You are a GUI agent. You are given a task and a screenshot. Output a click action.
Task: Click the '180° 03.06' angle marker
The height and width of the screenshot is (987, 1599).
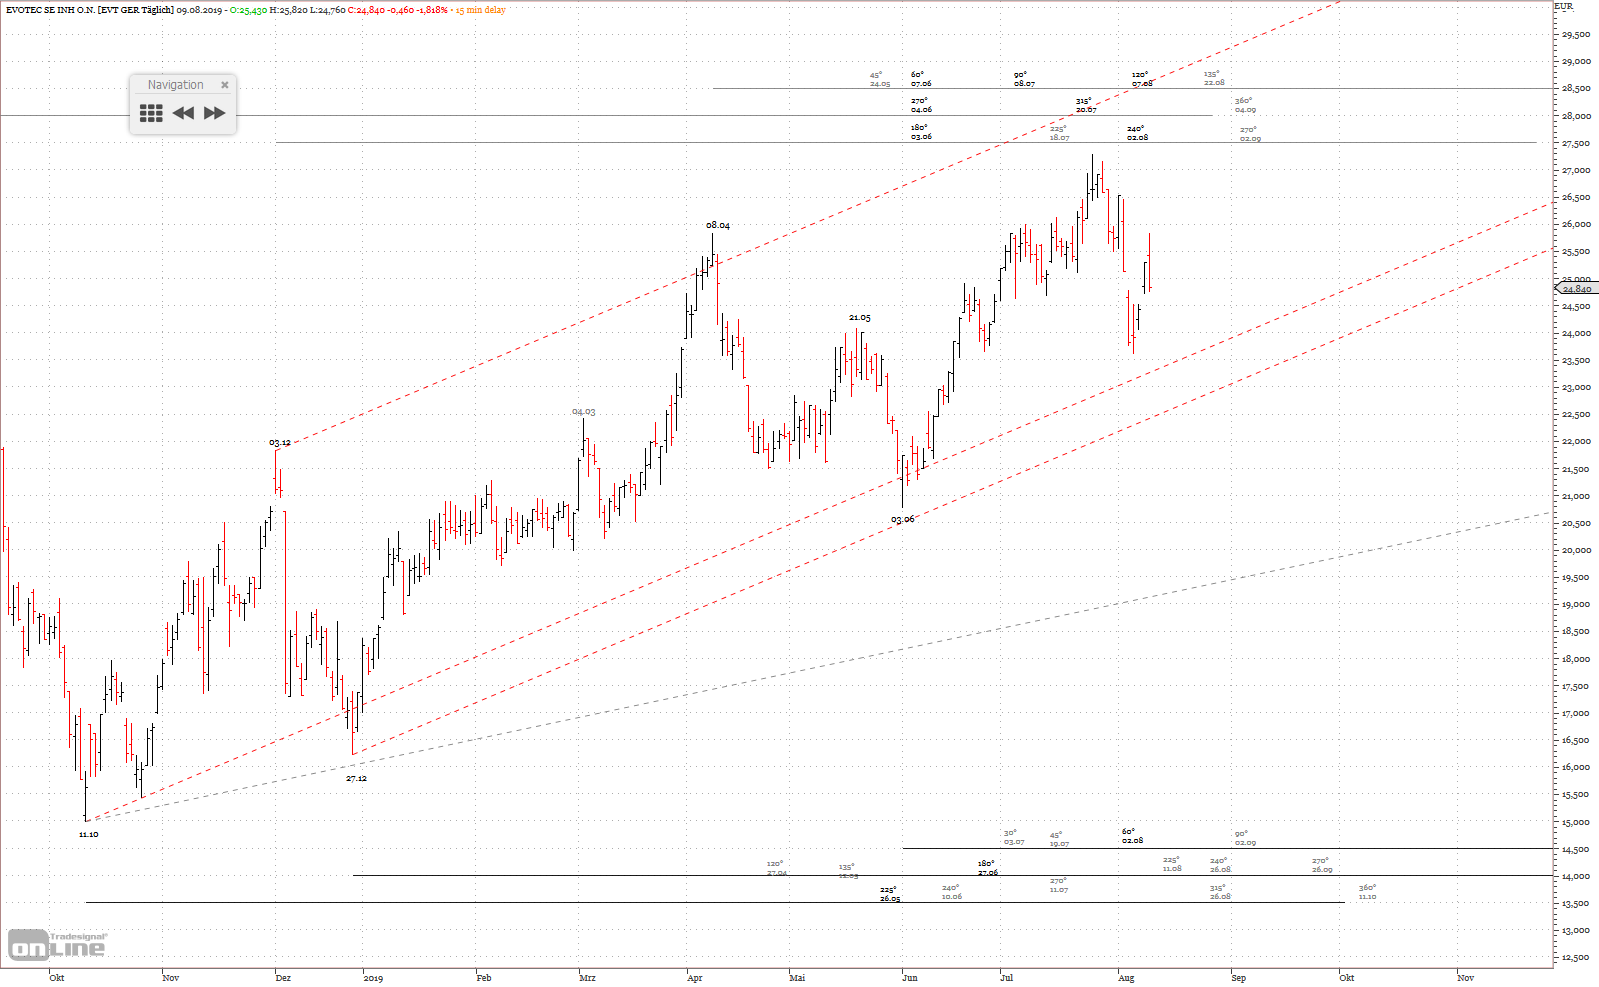pos(921,132)
